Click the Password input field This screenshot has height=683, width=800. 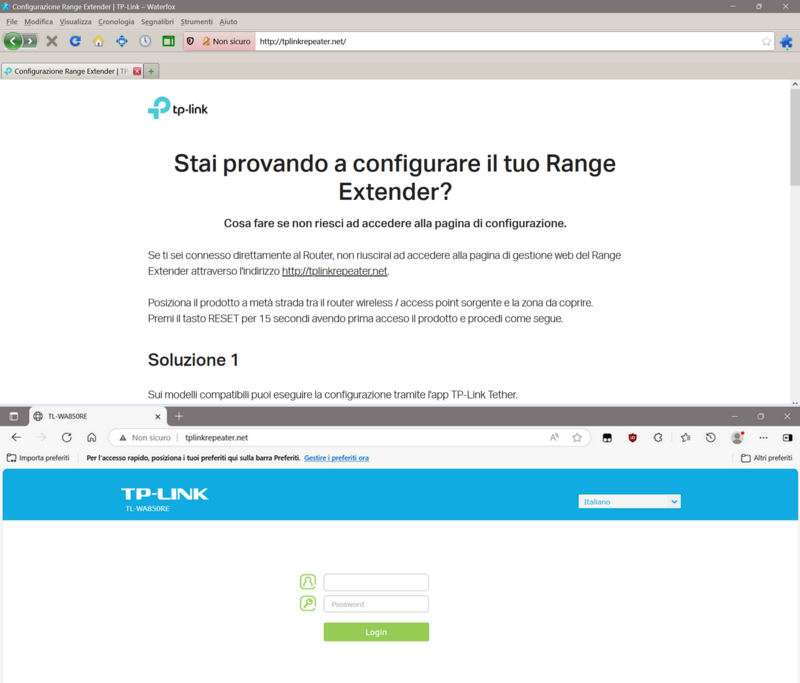click(x=376, y=604)
